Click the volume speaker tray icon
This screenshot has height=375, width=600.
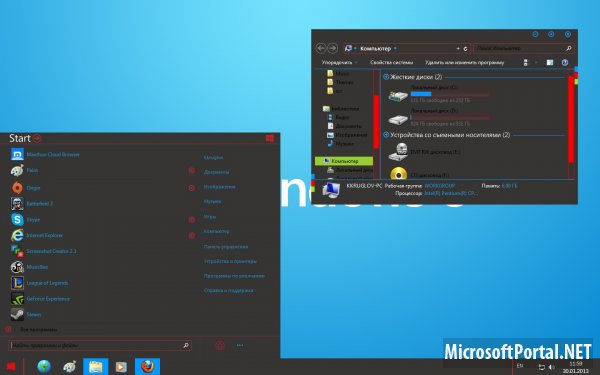pyautogui.click(x=551, y=367)
